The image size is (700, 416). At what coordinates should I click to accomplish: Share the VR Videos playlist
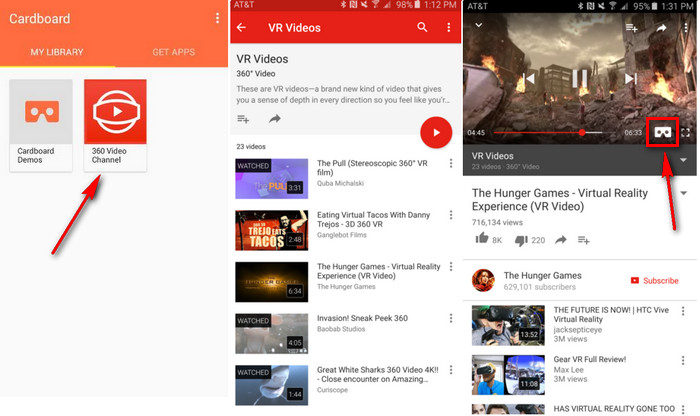click(x=275, y=119)
